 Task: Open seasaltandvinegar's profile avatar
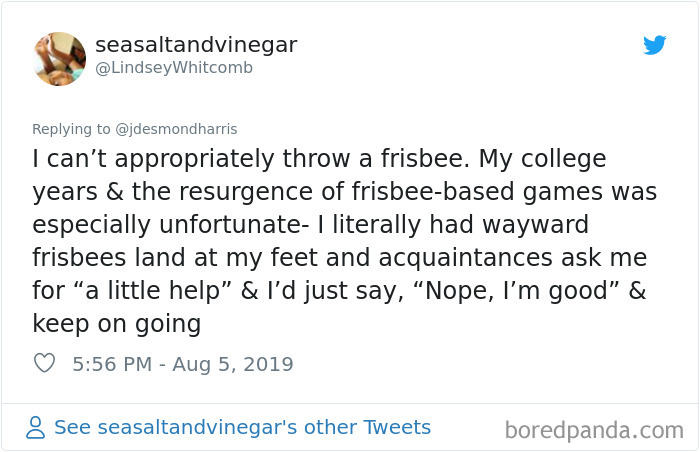pos(60,58)
